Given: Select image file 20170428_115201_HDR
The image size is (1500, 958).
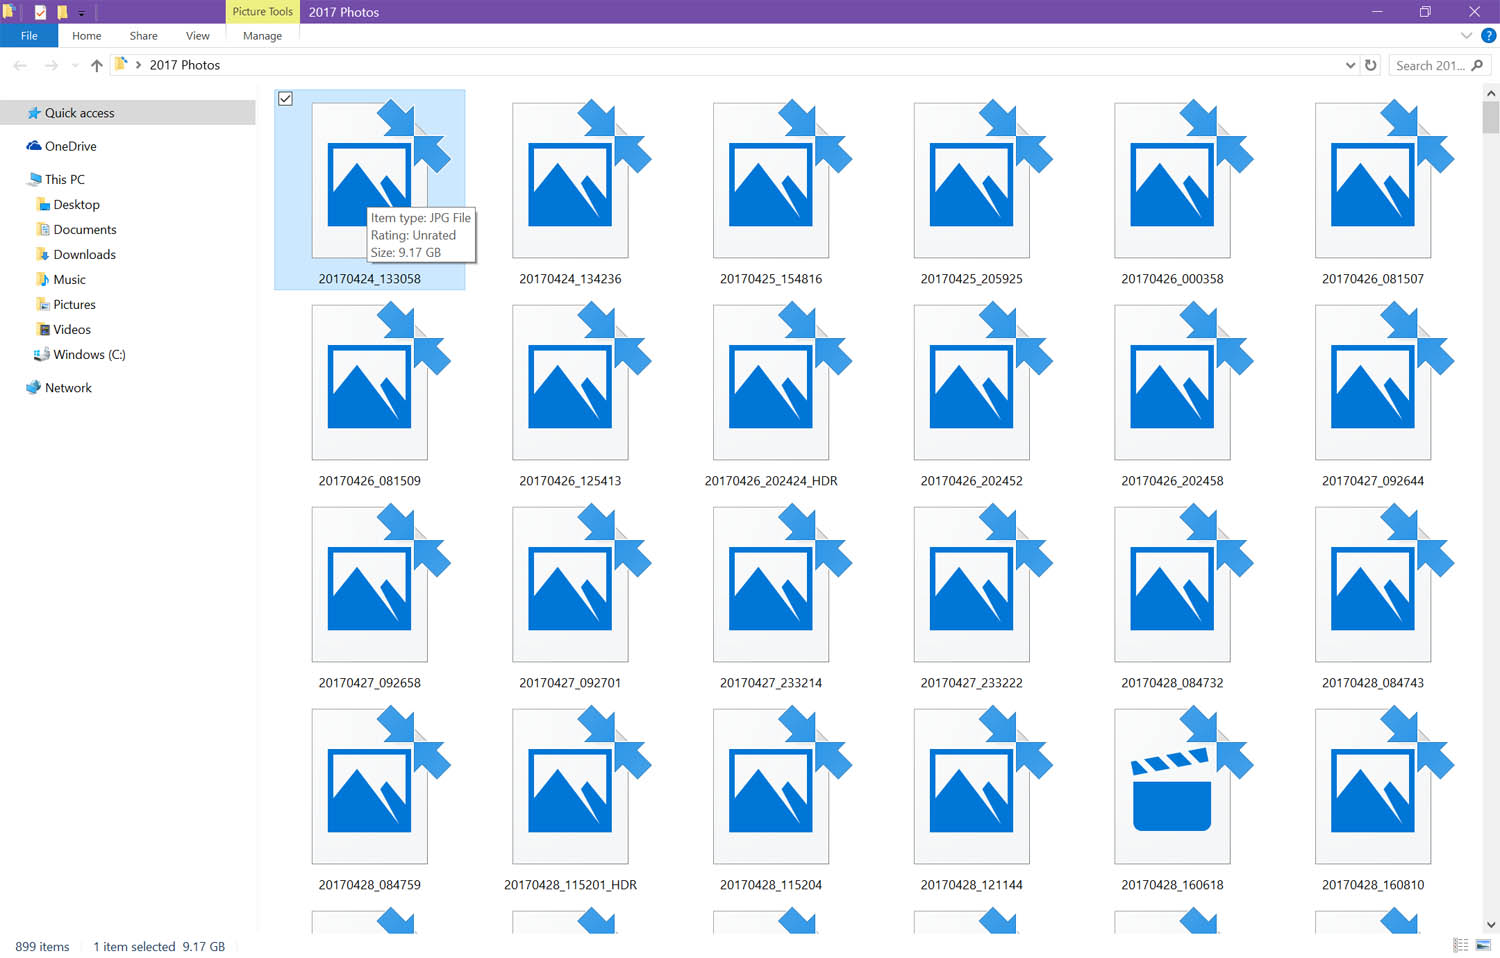Looking at the screenshot, I should 570,796.
